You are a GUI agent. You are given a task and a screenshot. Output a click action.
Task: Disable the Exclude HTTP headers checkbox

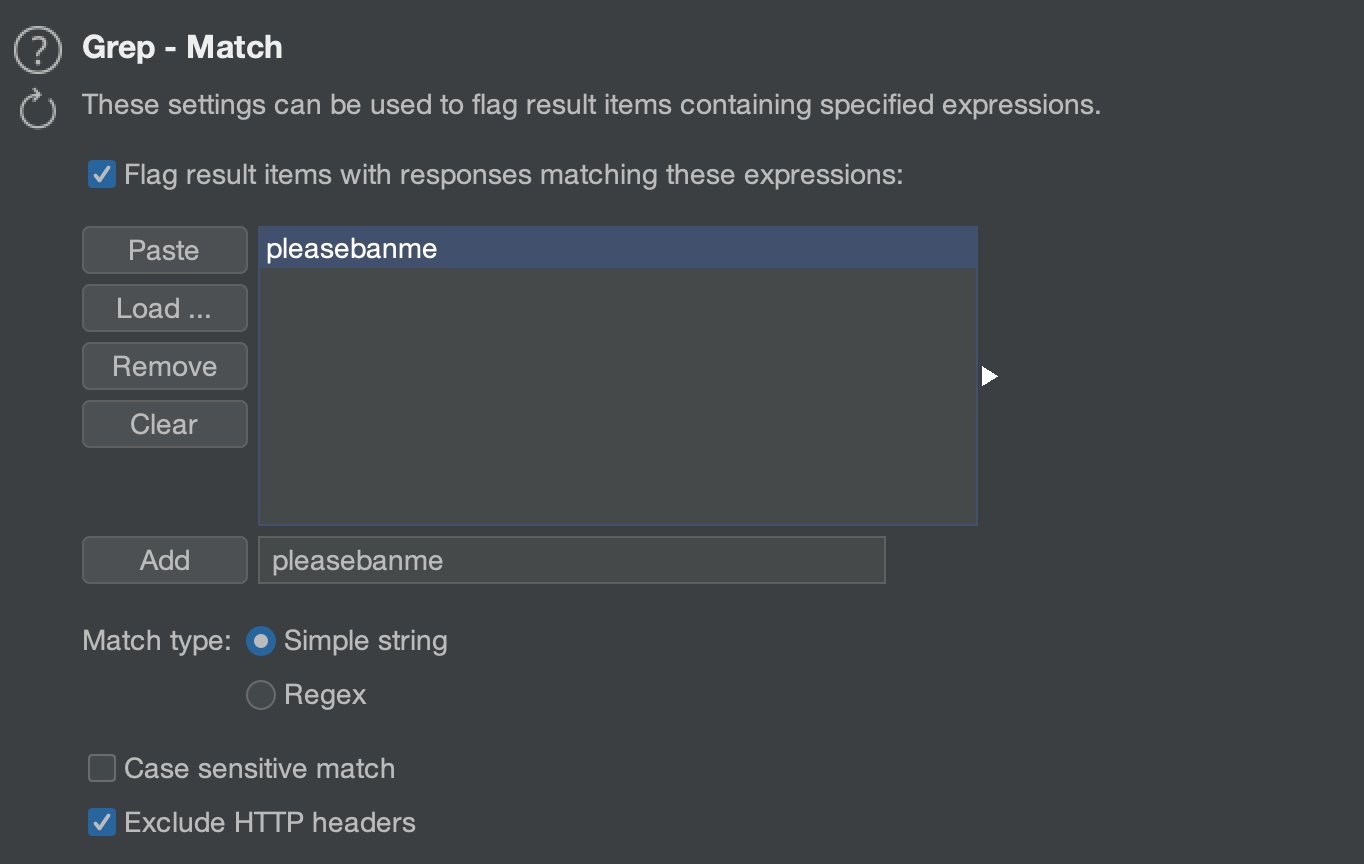(102, 822)
